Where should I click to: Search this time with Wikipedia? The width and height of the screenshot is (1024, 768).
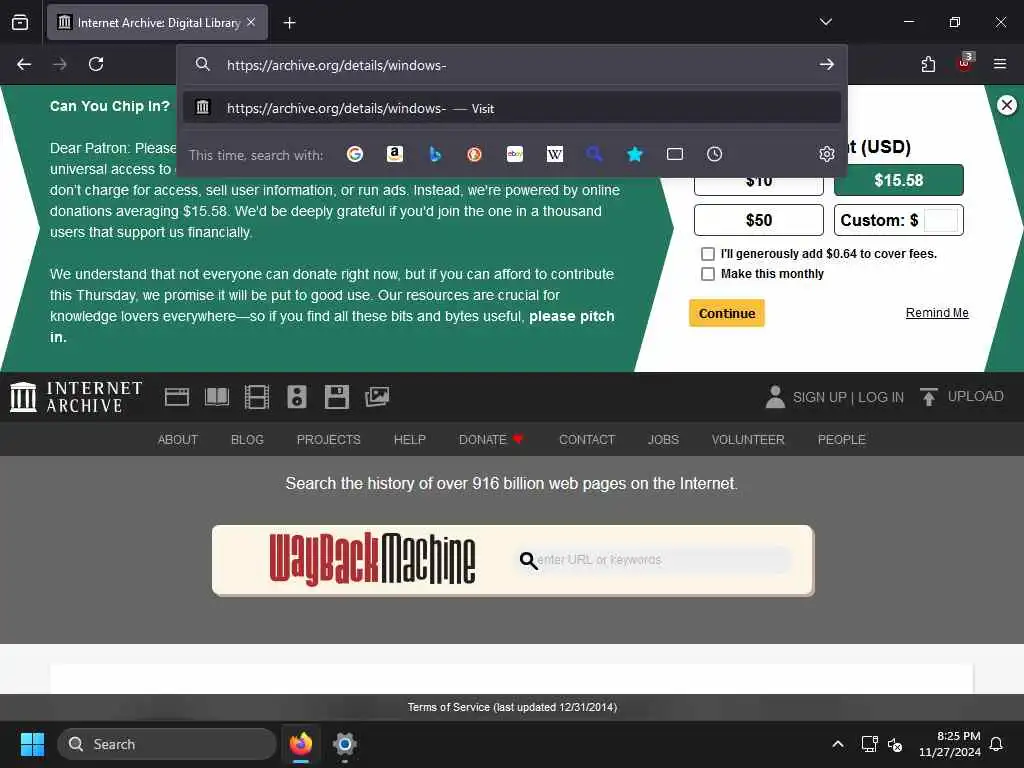554,154
